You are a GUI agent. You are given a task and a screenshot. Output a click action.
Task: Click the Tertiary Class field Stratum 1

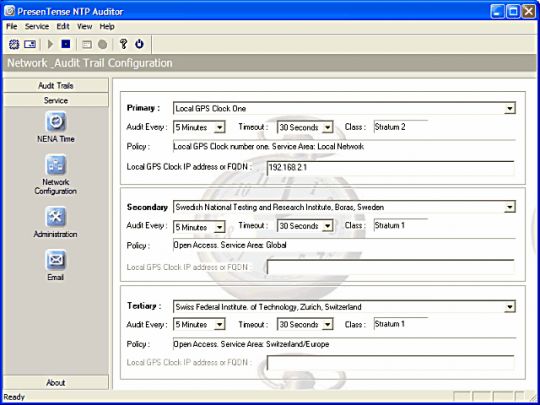point(401,324)
